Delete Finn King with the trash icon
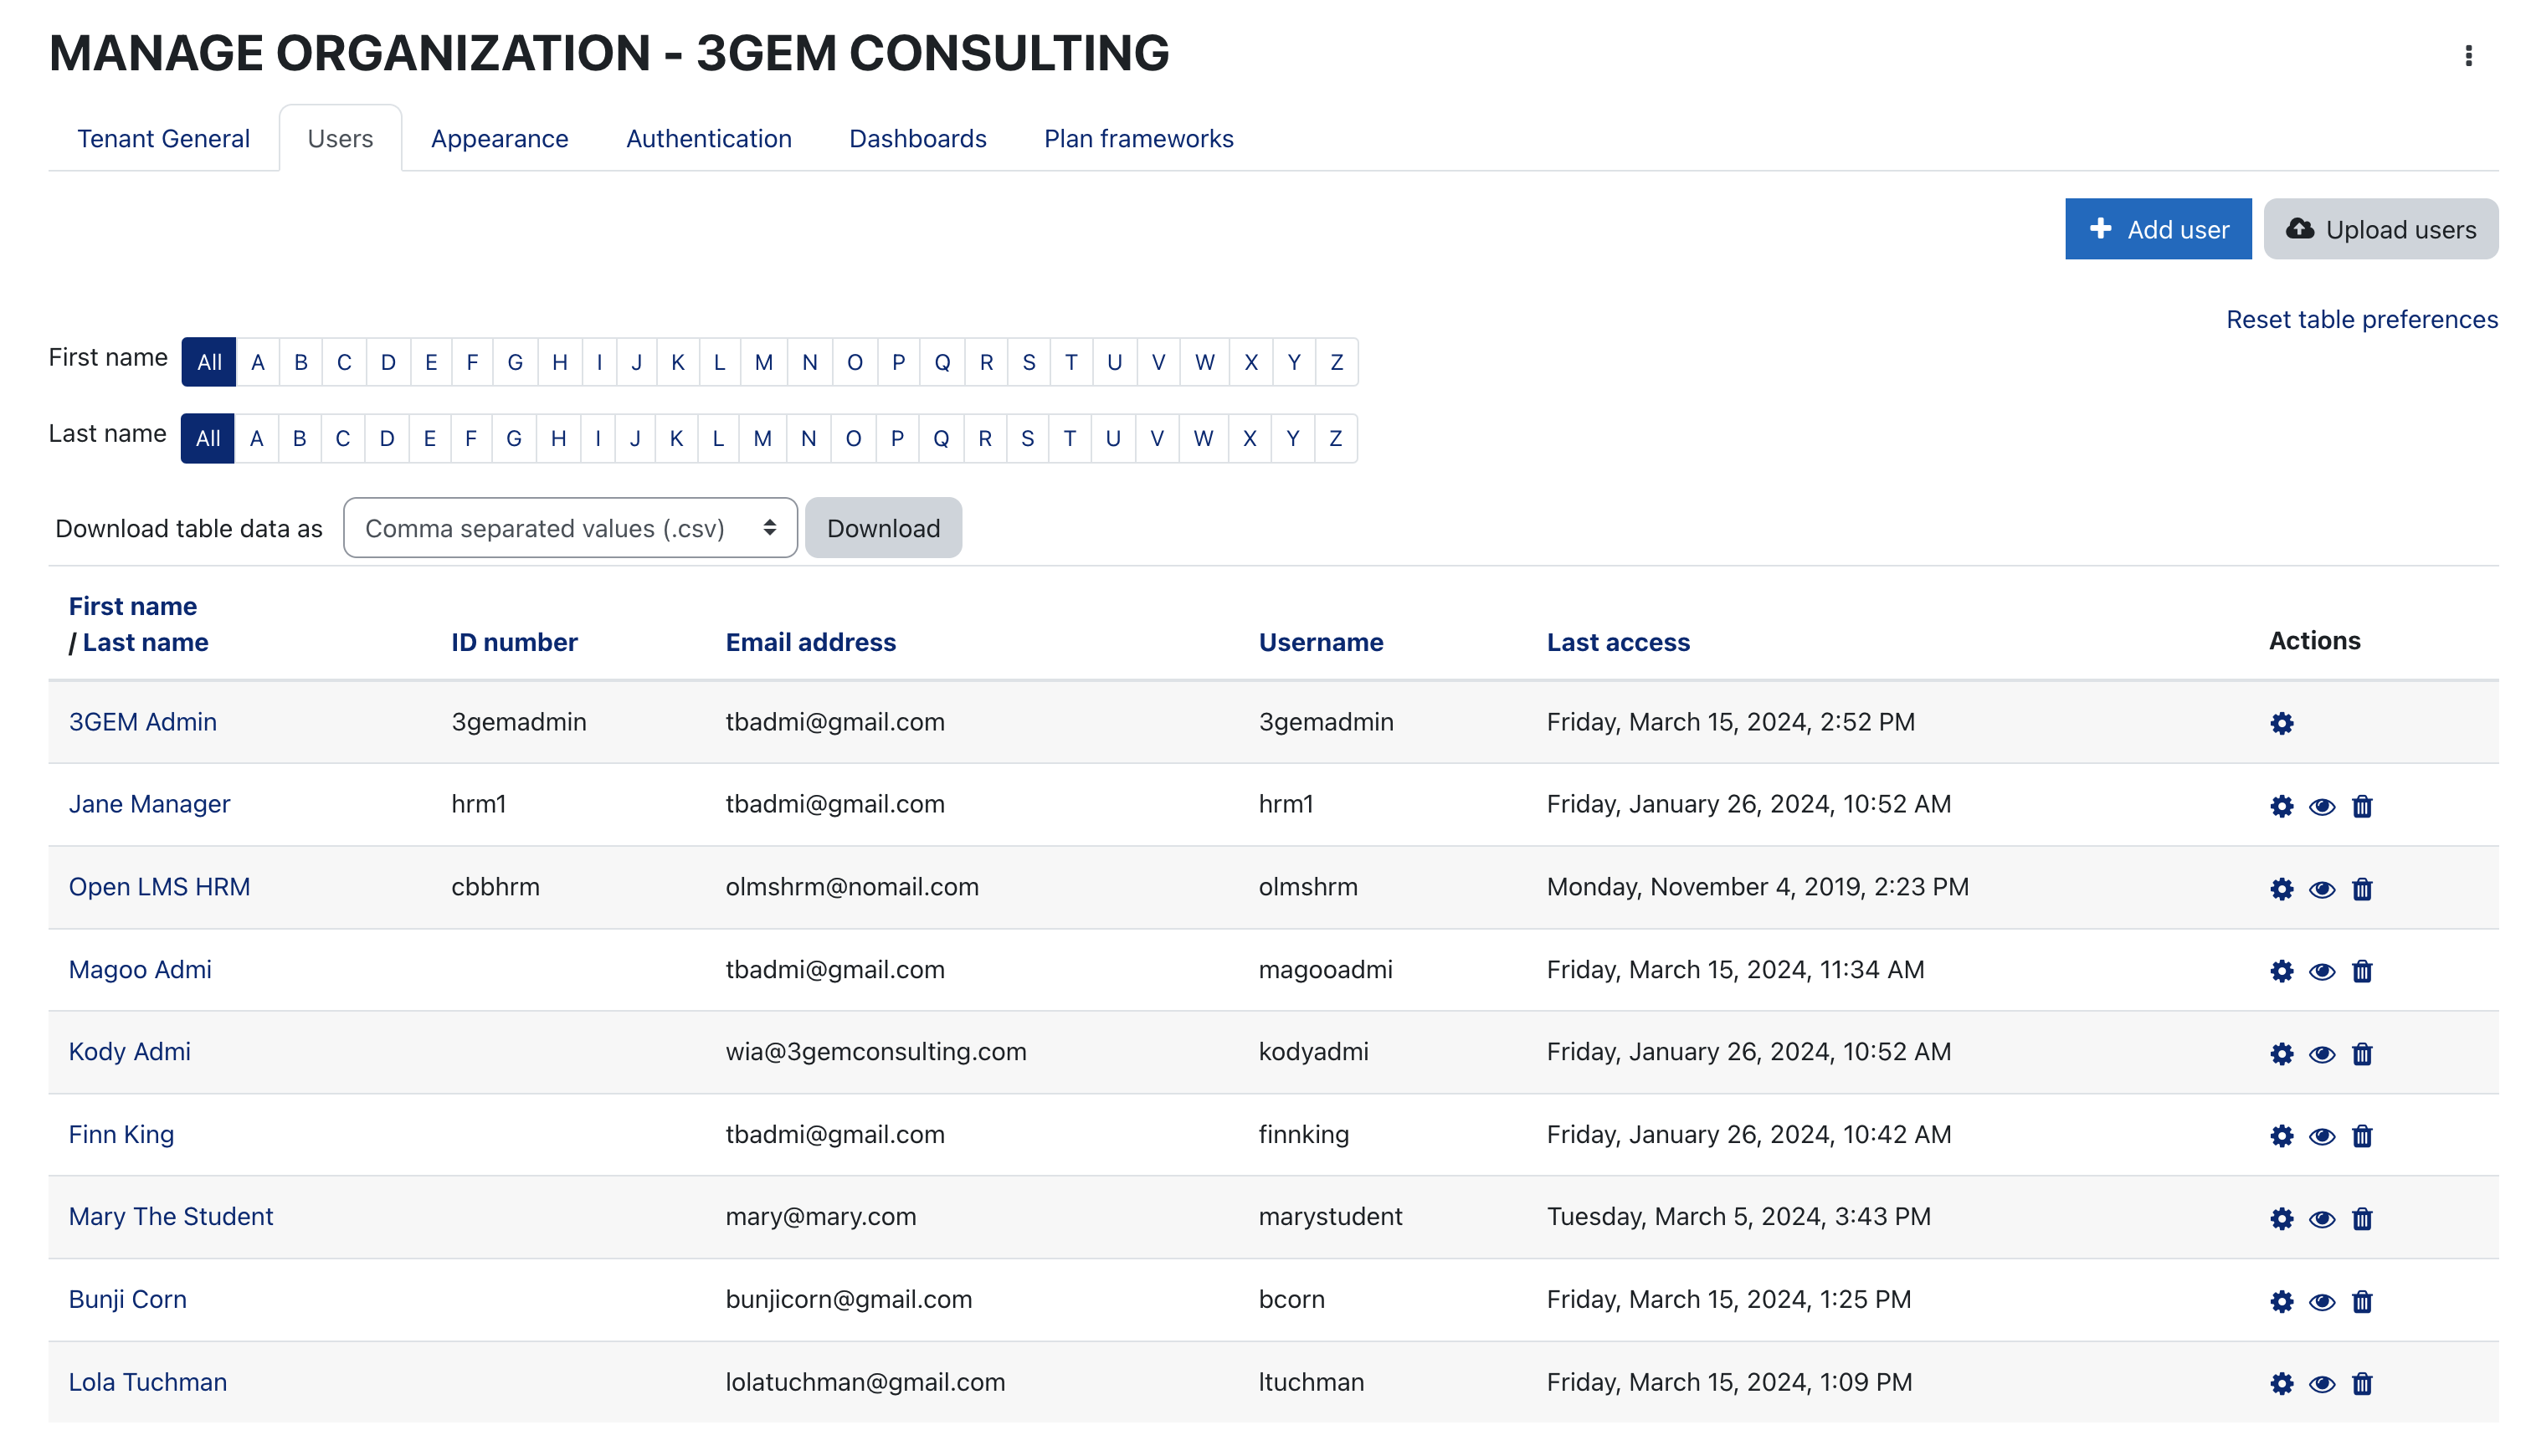This screenshot has height=1456, width=2531. coord(2361,1136)
